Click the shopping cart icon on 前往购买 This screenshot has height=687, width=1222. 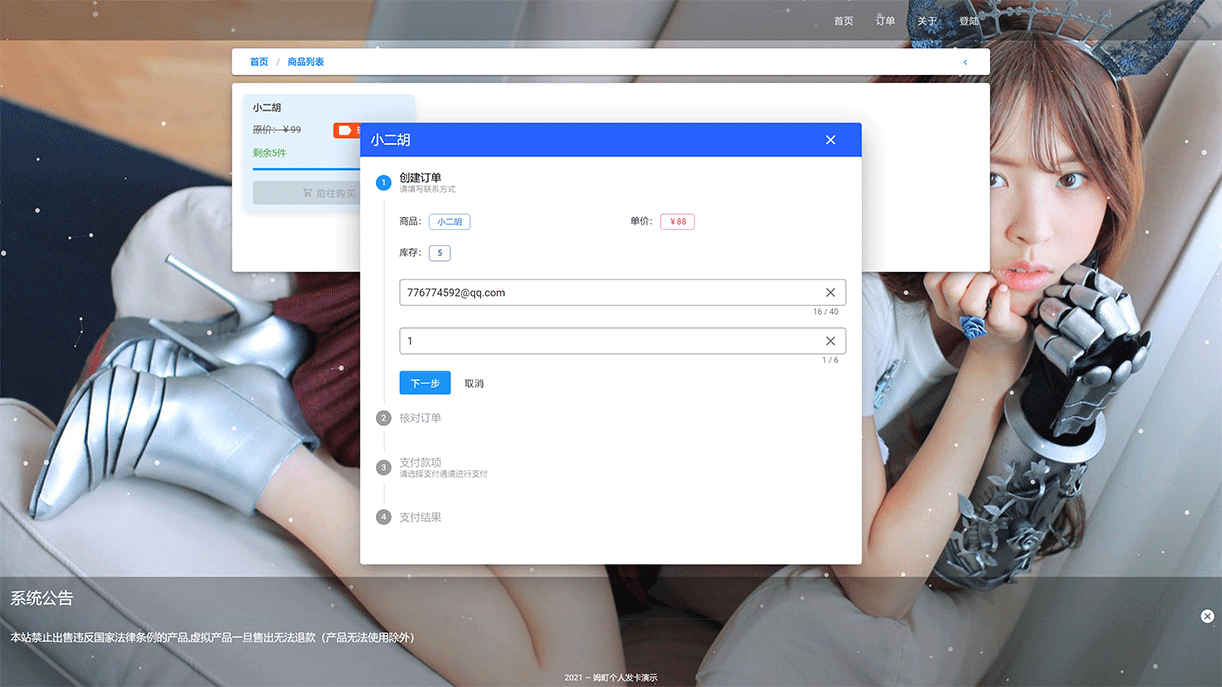[307, 193]
